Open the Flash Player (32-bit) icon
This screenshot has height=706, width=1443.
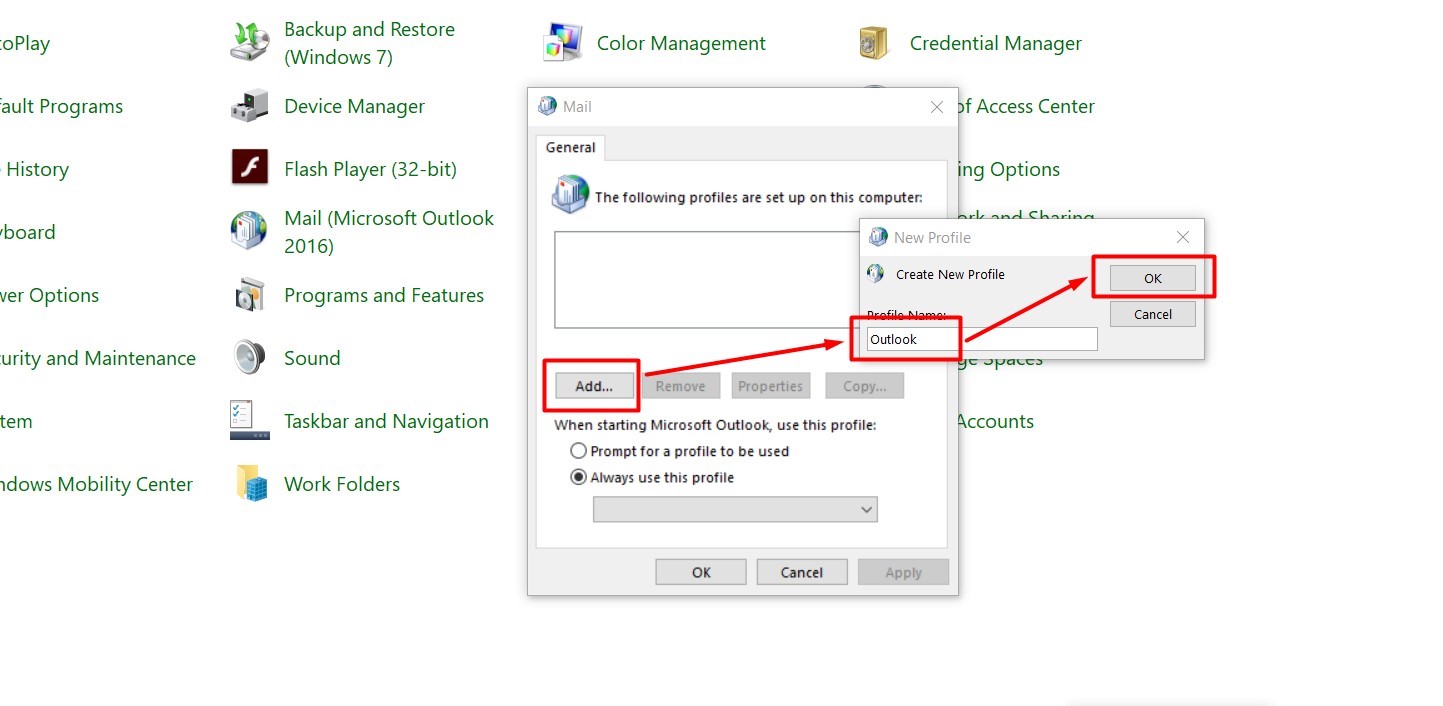point(250,168)
